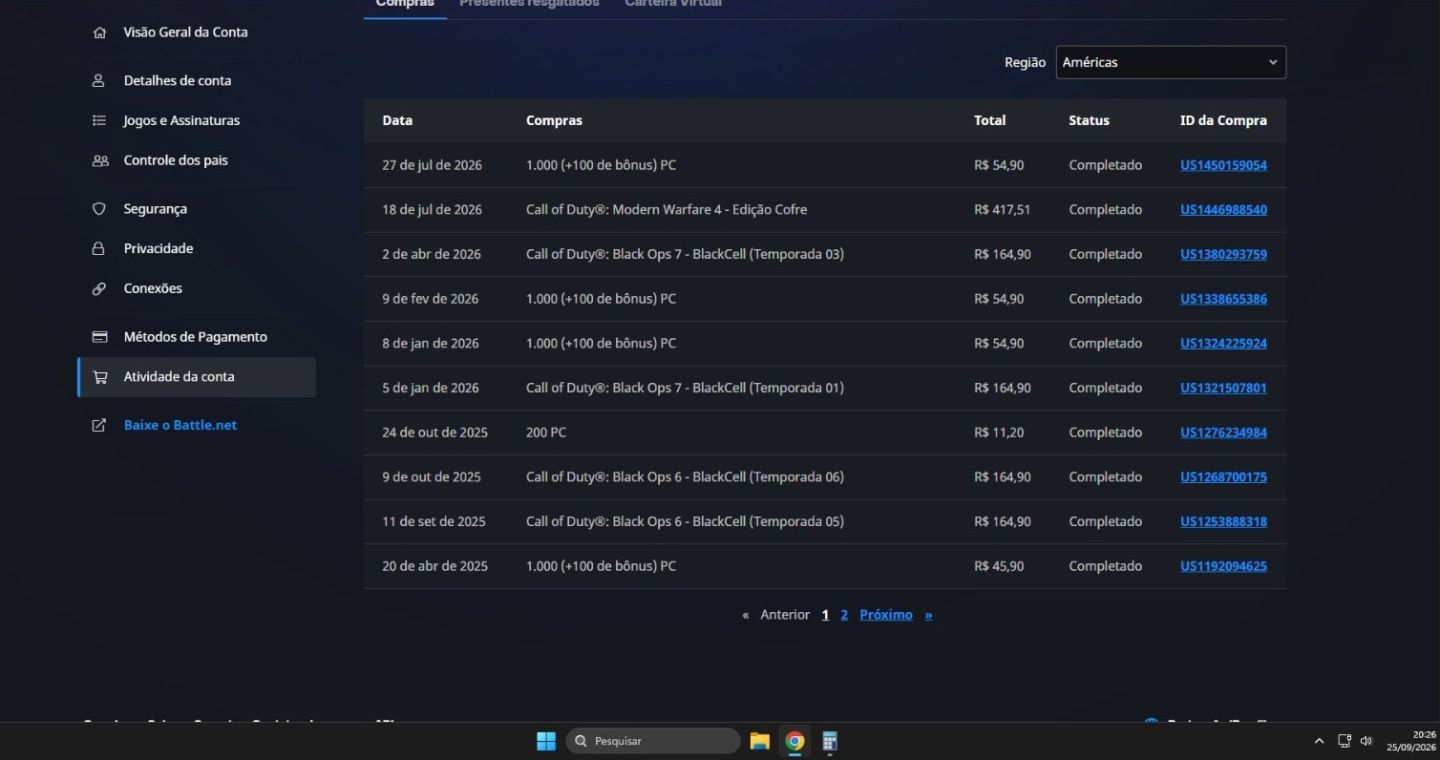Click the chain link icon beside Conexões
This screenshot has height=760, width=1440.
point(99,289)
